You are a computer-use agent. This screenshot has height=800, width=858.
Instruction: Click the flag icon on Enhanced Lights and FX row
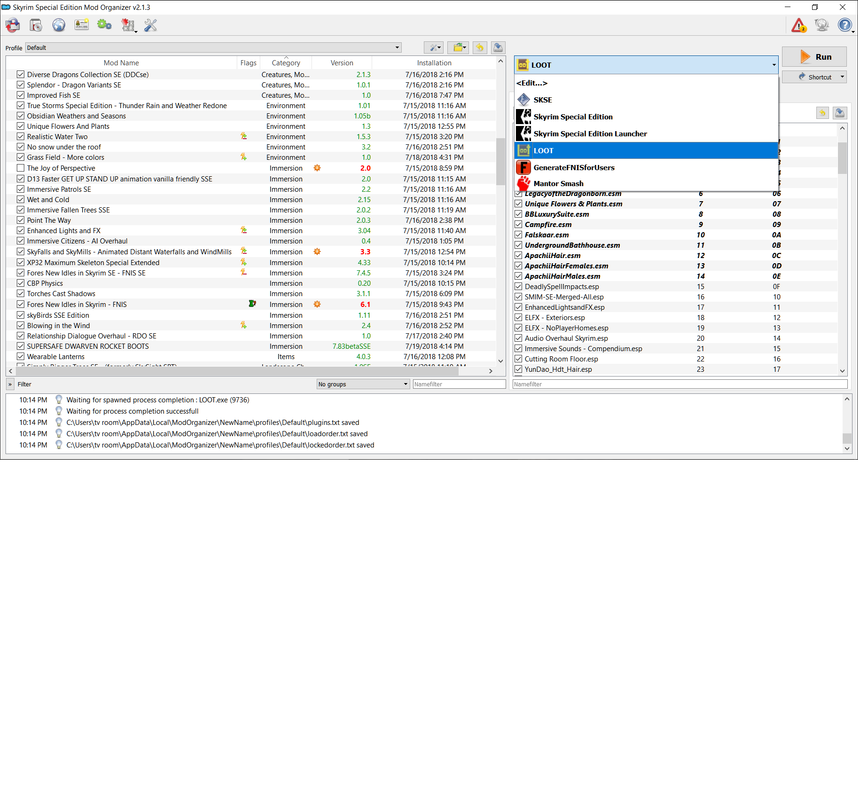[x=244, y=230]
